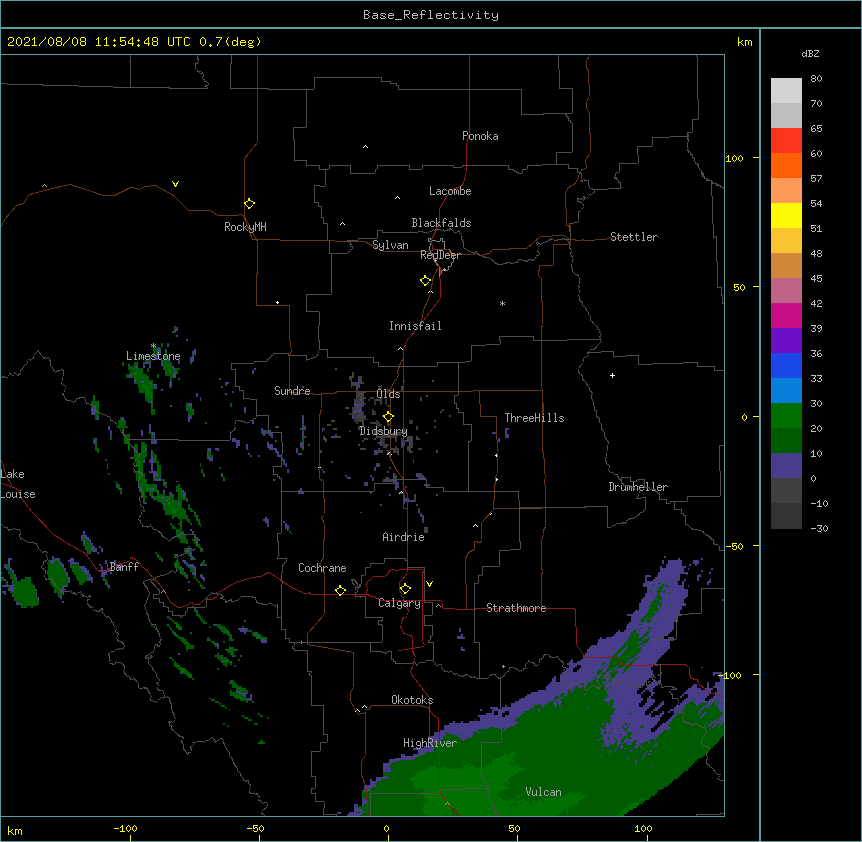The image size is (862, 842).
Task: Click the Ponoka city label
Action: tap(480, 136)
